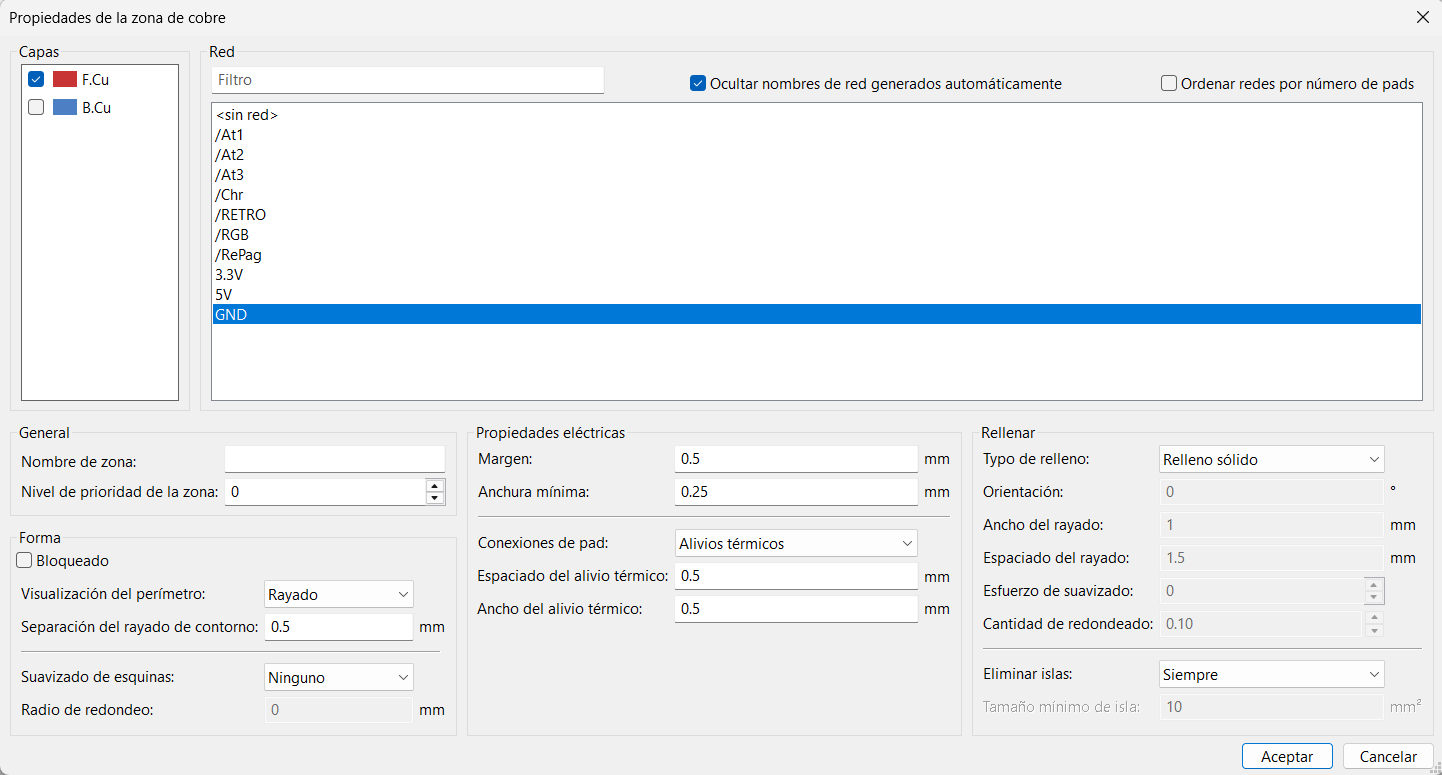Click the Filtro net search field
The height and width of the screenshot is (775, 1442).
click(407, 80)
